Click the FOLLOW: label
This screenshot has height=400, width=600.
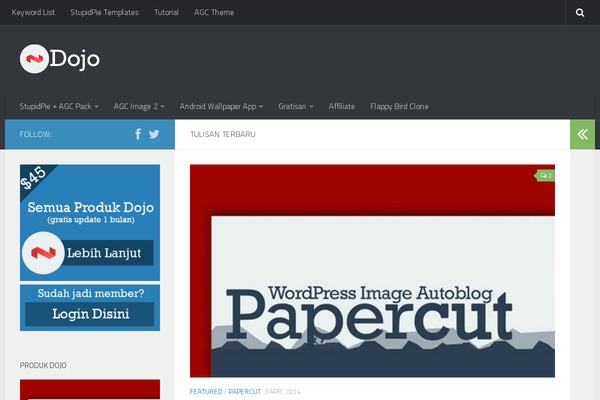pos(36,134)
